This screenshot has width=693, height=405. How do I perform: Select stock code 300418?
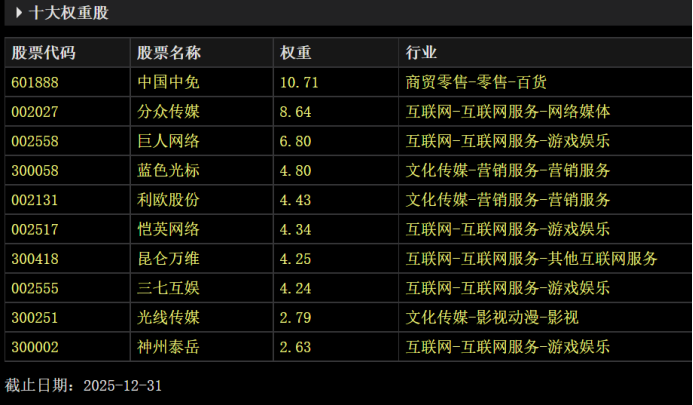click(35, 259)
